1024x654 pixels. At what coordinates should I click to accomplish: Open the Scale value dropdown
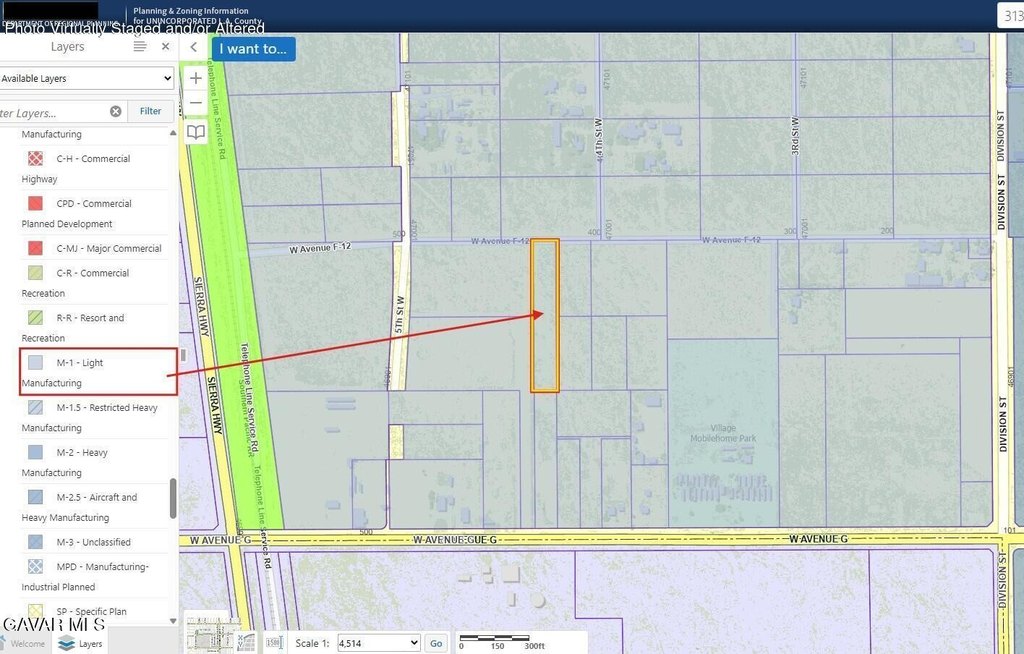coord(378,643)
